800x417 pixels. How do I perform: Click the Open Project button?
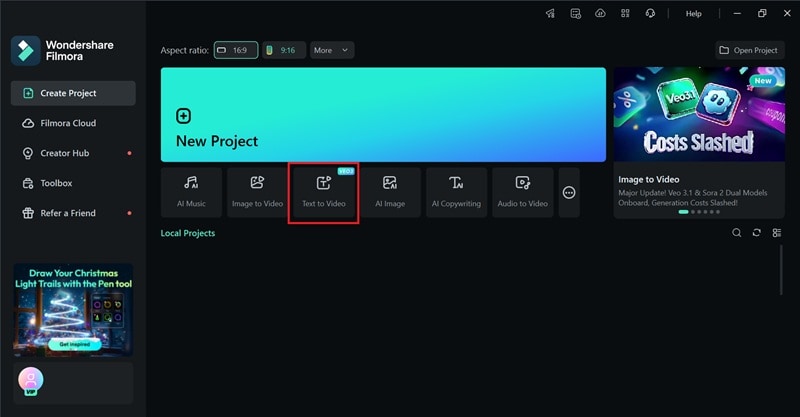pyautogui.click(x=749, y=50)
